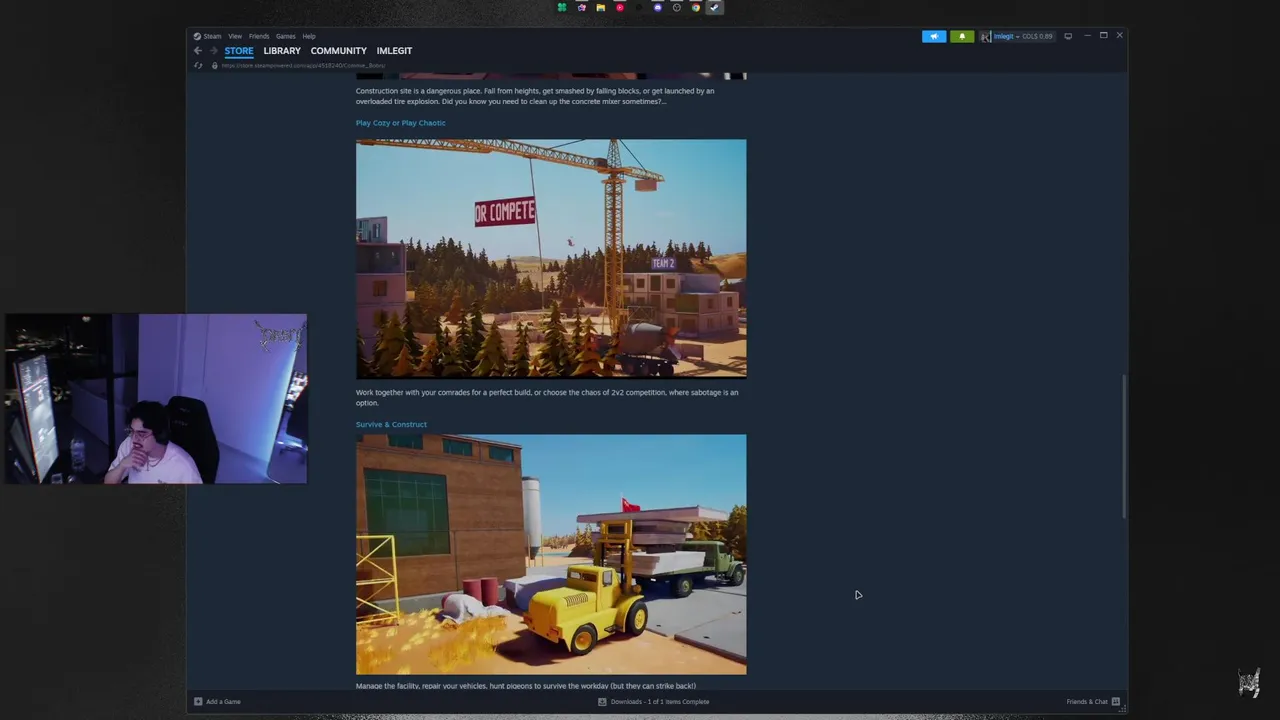Image resolution: width=1280 pixels, height=720 pixels.
Task: Click the user avatar picture
Action: [x=985, y=36]
